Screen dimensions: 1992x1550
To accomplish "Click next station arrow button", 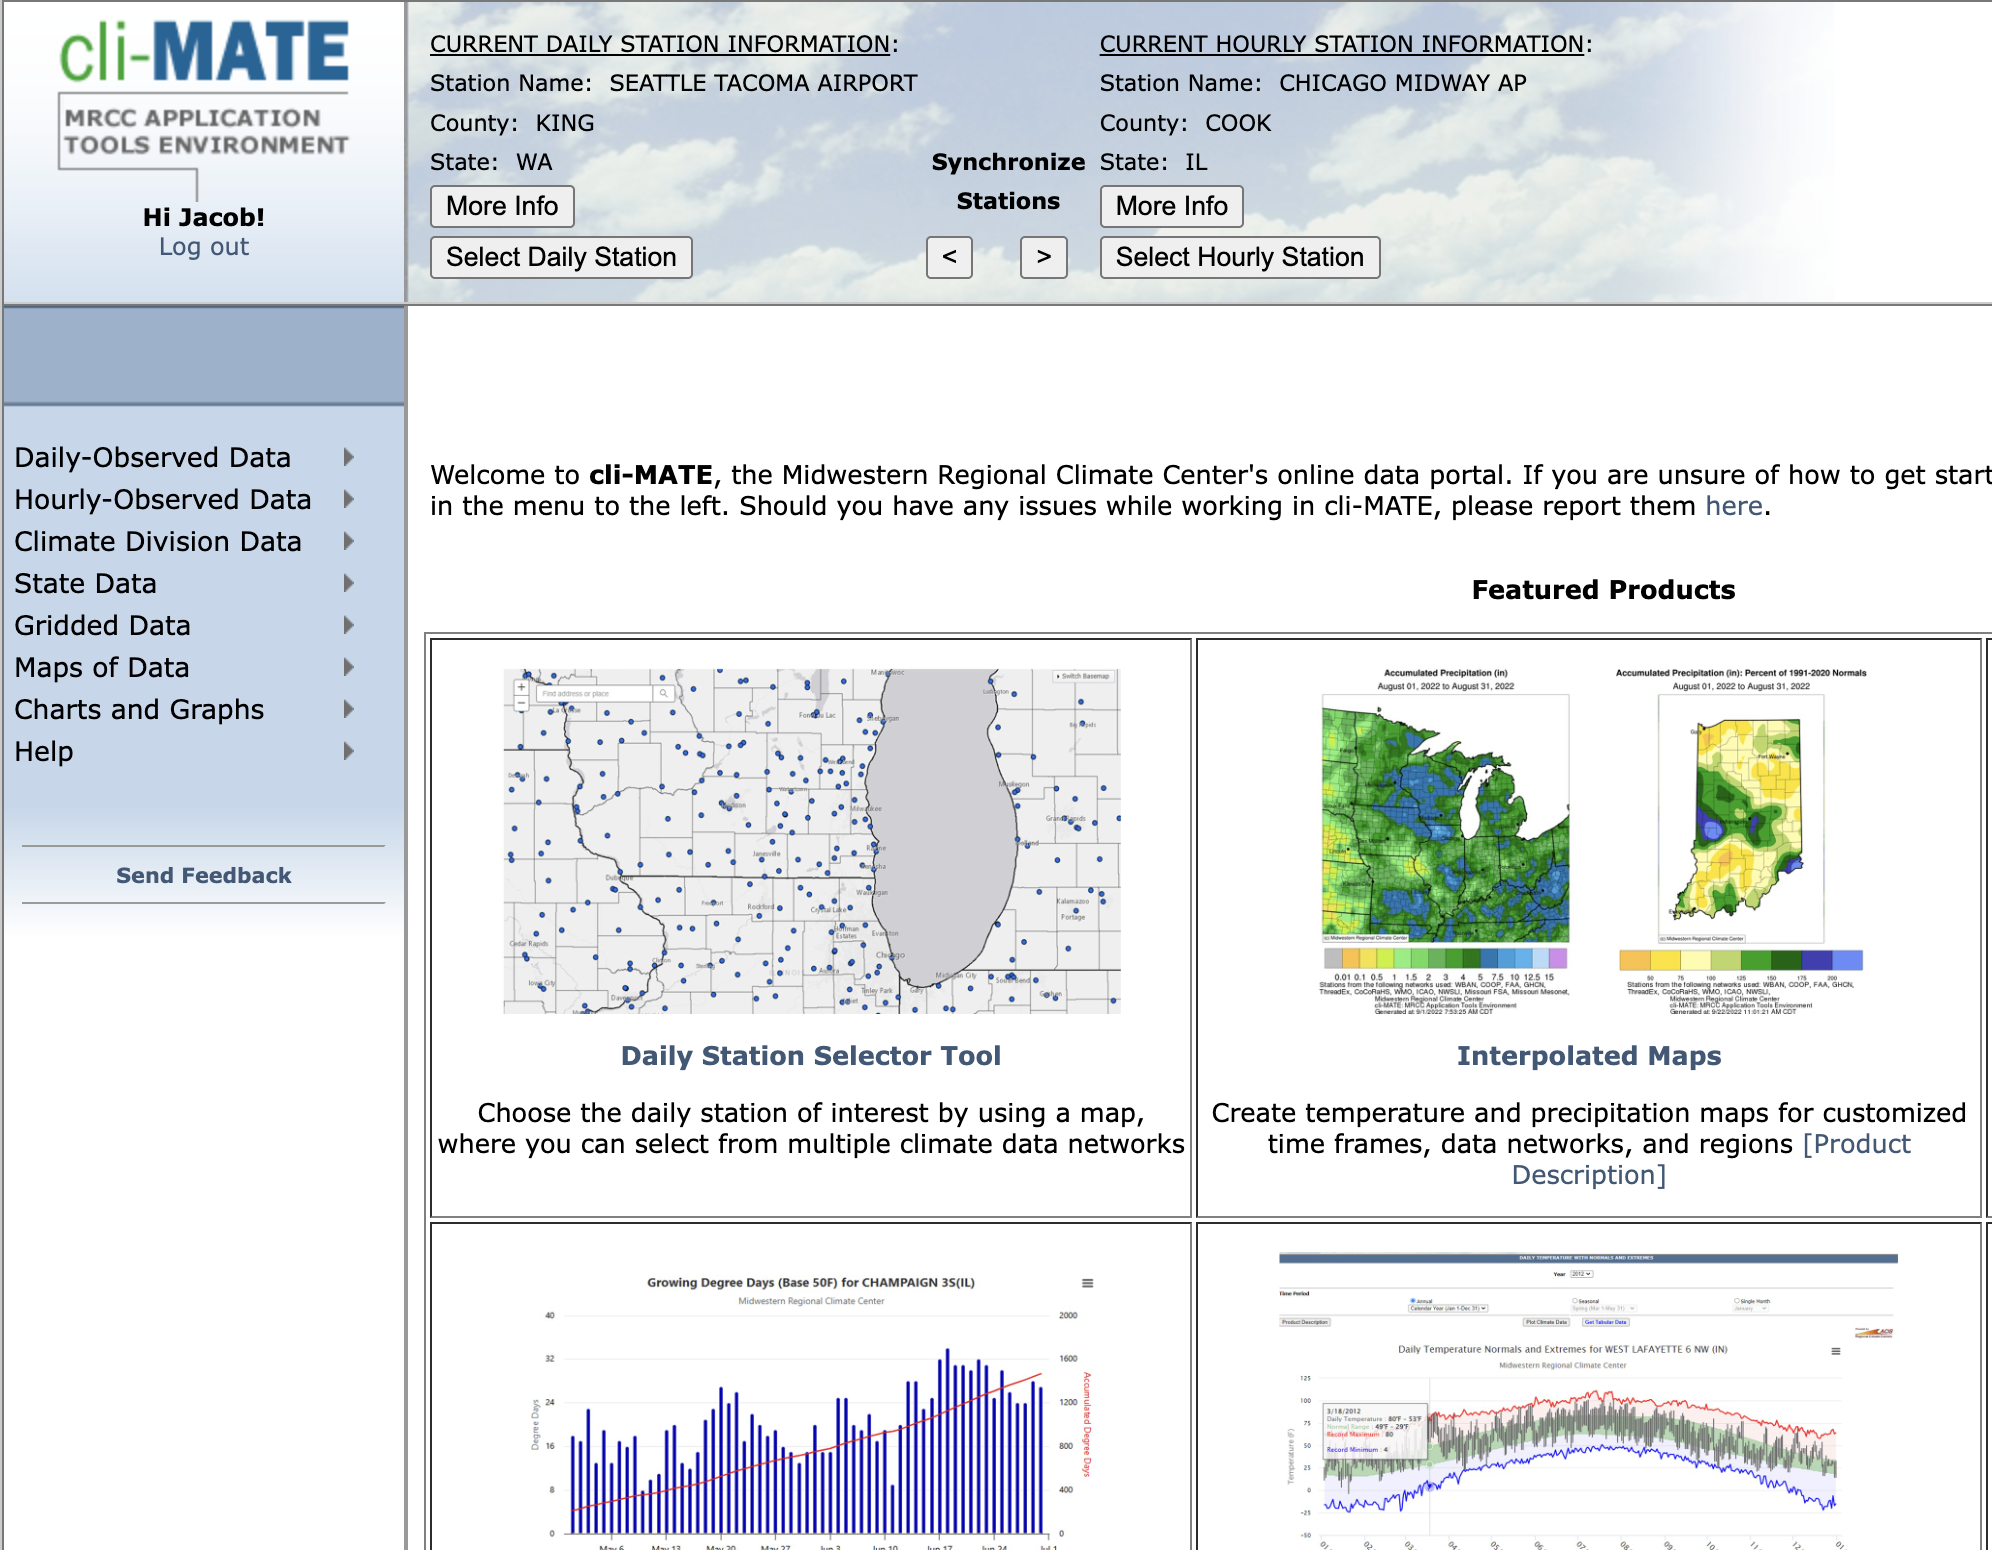I will pyautogui.click(x=1043, y=257).
